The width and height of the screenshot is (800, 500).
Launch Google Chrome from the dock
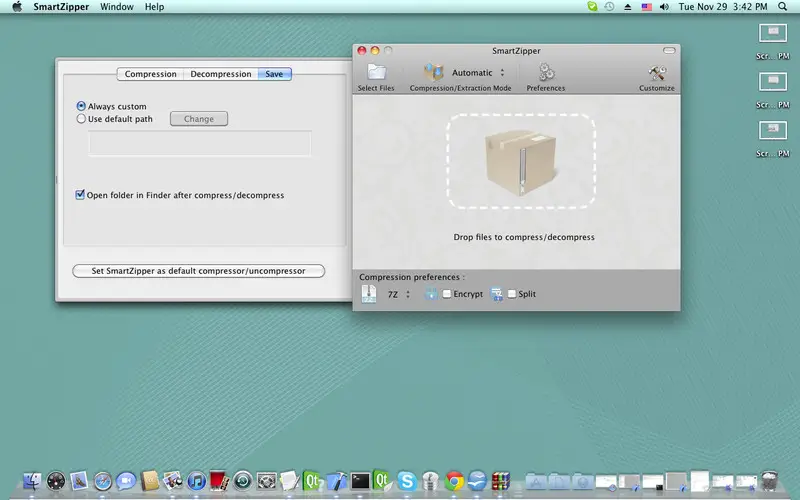pos(454,481)
